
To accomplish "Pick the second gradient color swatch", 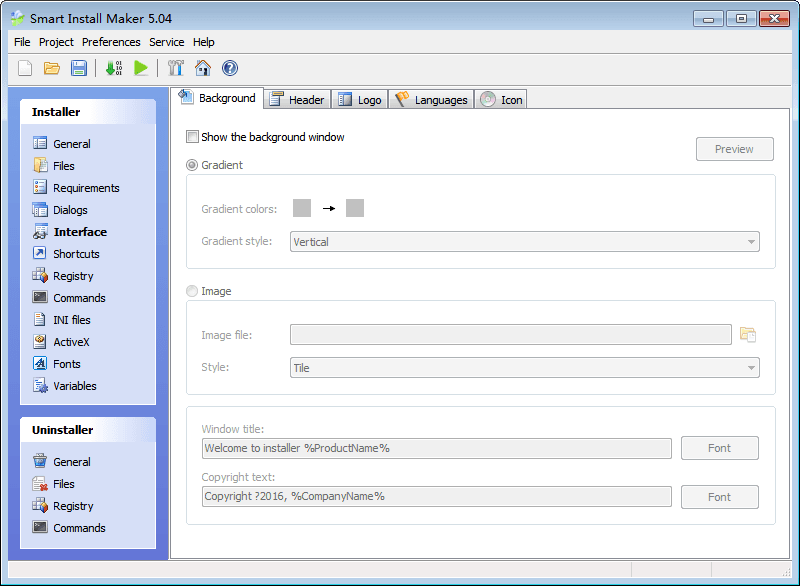I will tap(355, 208).
